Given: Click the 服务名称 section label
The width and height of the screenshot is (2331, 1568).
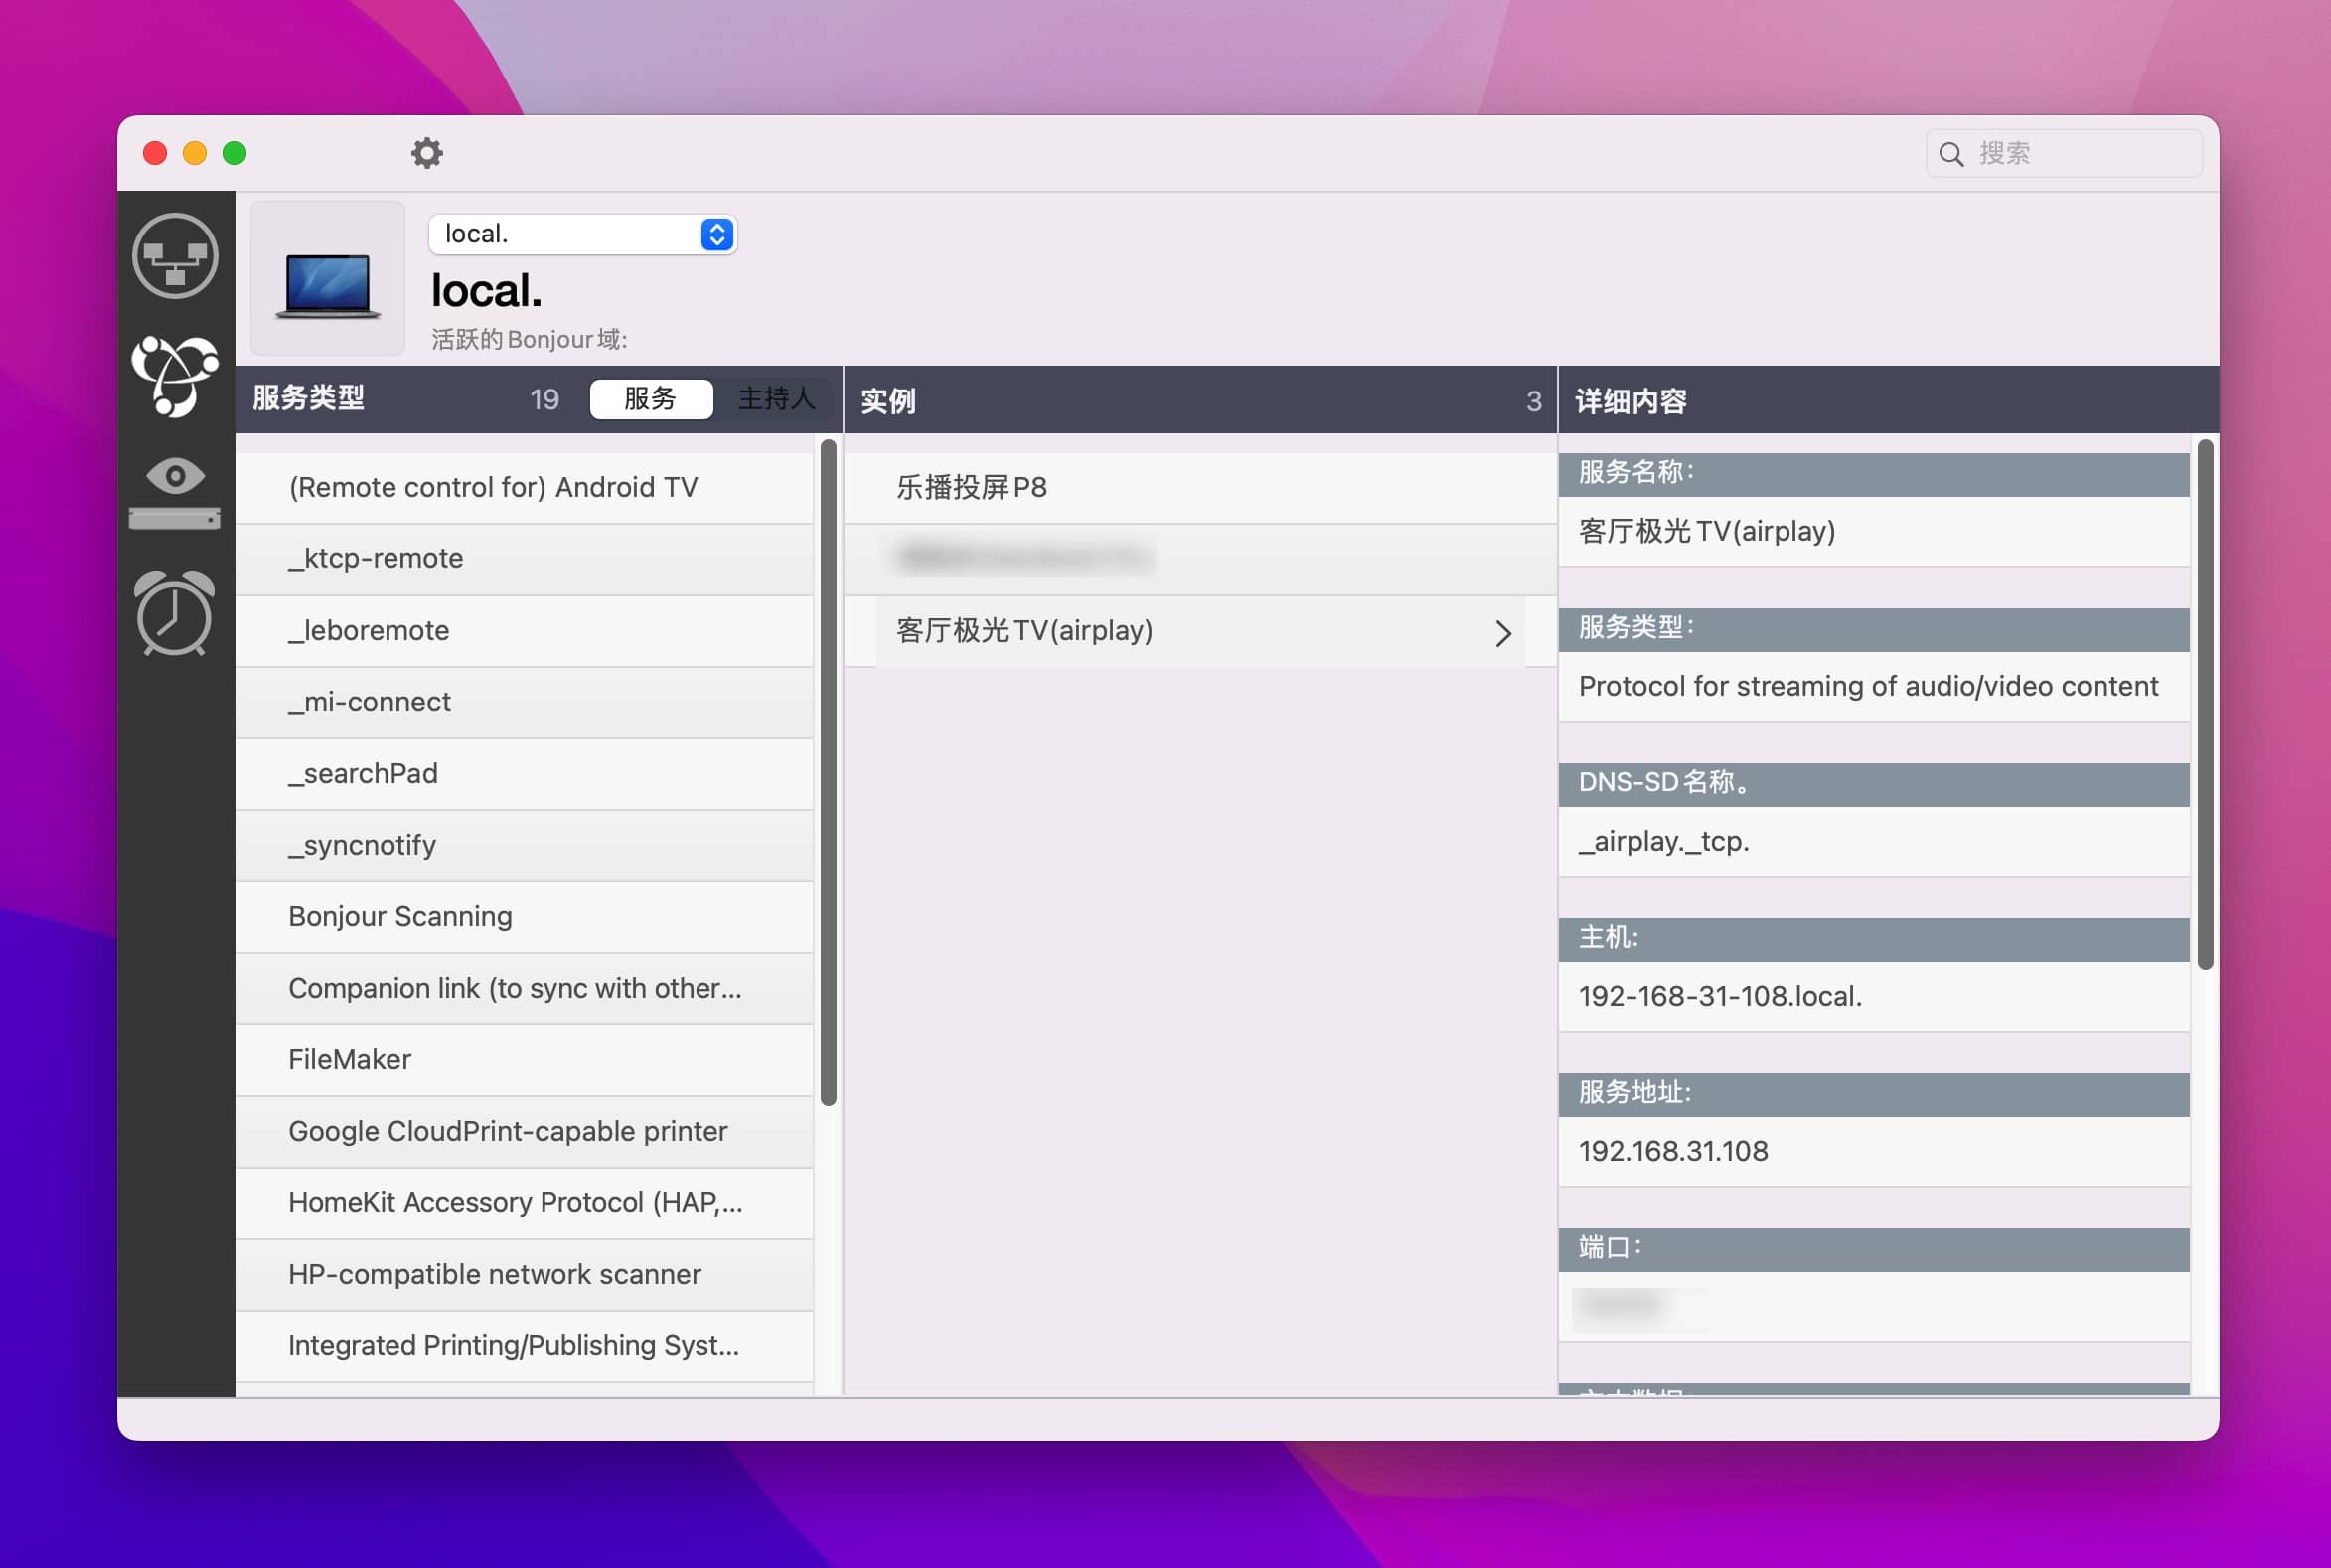Looking at the screenshot, I should (1637, 472).
